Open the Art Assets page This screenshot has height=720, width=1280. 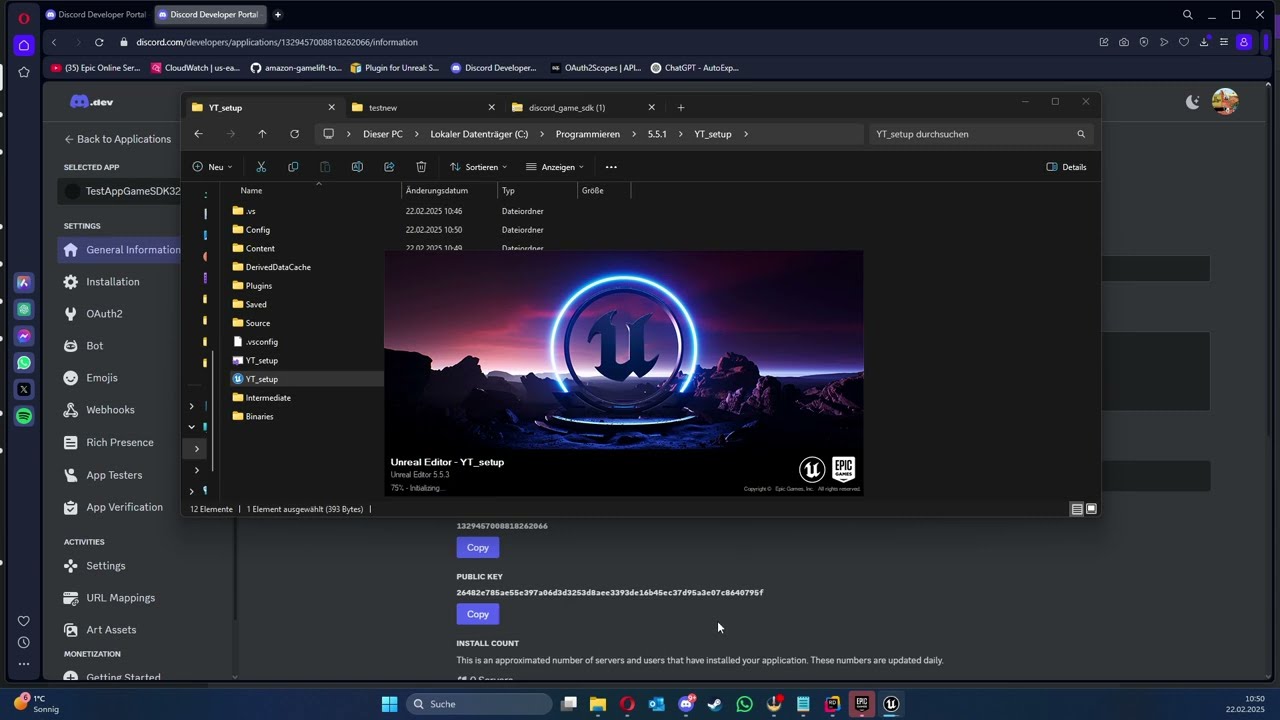click(111, 630)
